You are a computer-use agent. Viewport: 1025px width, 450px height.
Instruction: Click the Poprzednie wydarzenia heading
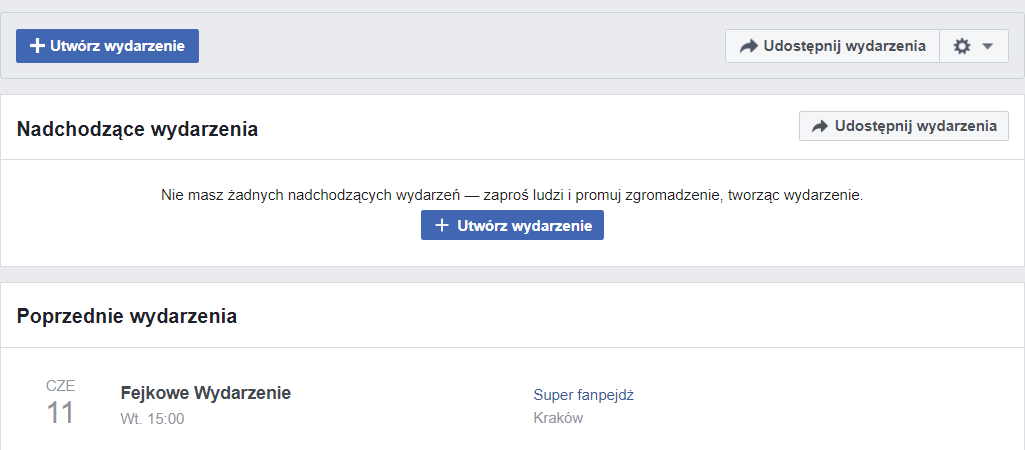click(x=127, y=317)
